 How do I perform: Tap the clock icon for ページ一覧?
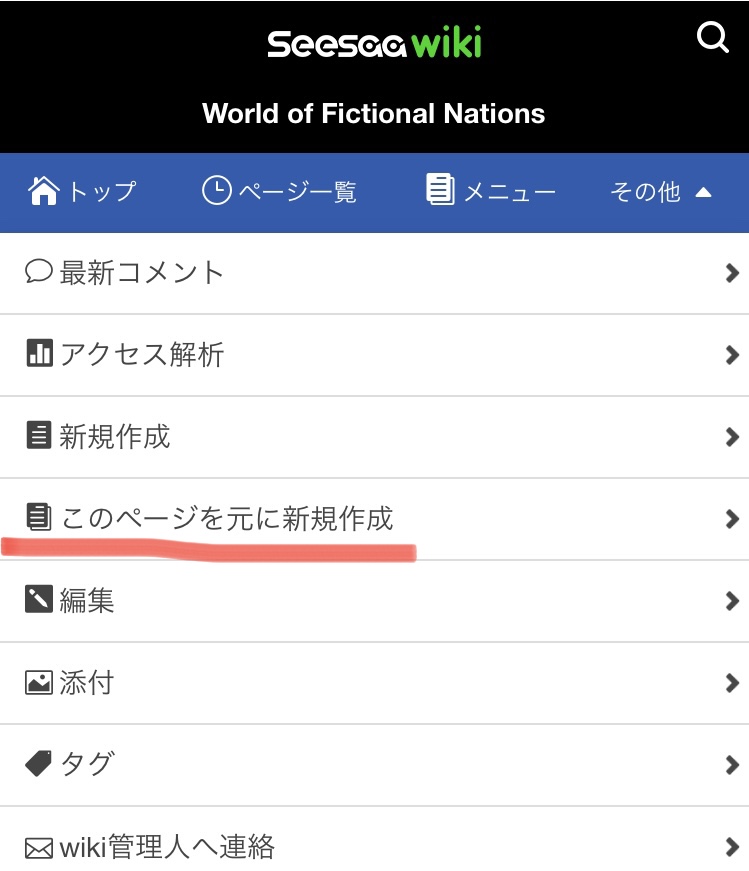click(216, 191)
